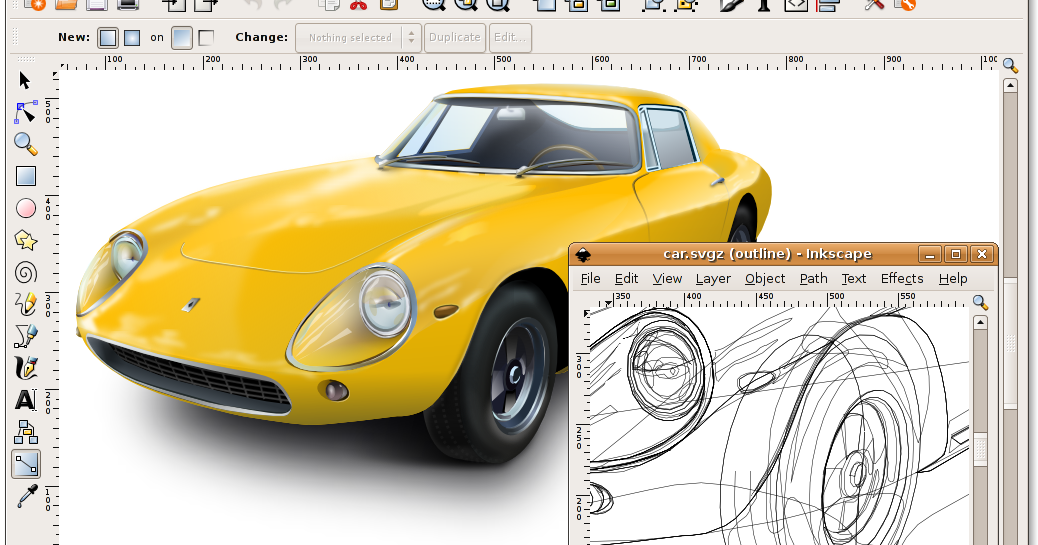Viewport: 1038px width, 545px height.
Task: Open the Text and Font dialog icon
Action: coord(764,5)
